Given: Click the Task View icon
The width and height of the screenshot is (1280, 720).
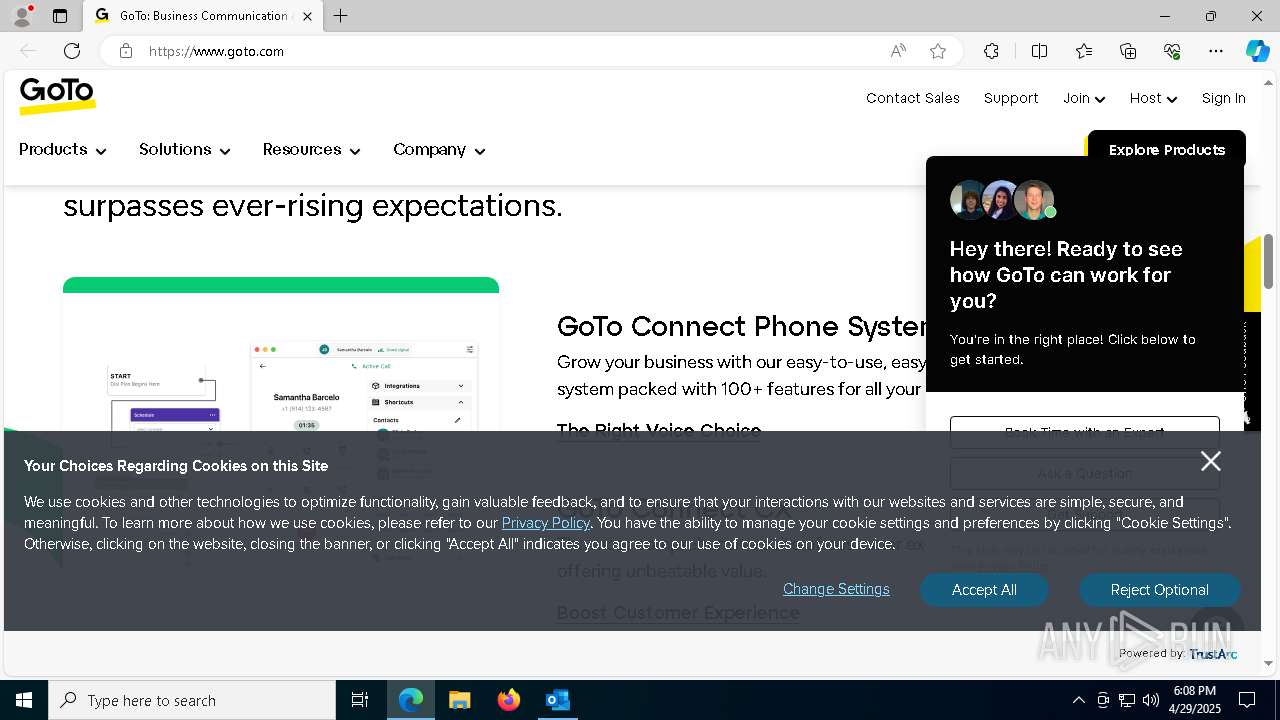Looking at the screenshot, I should point(360,700).
